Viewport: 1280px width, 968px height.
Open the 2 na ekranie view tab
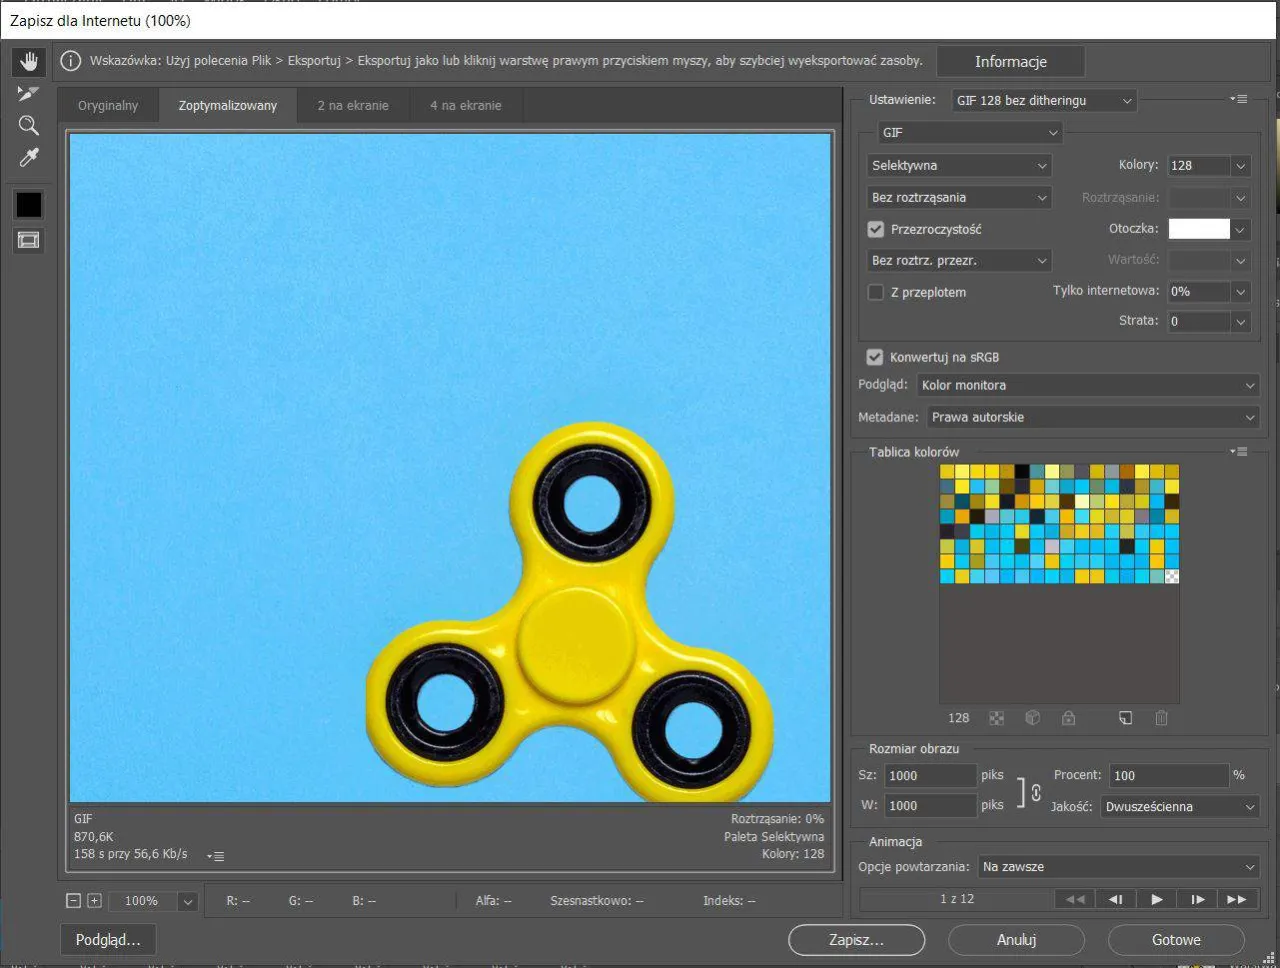(x=352, y=104)
